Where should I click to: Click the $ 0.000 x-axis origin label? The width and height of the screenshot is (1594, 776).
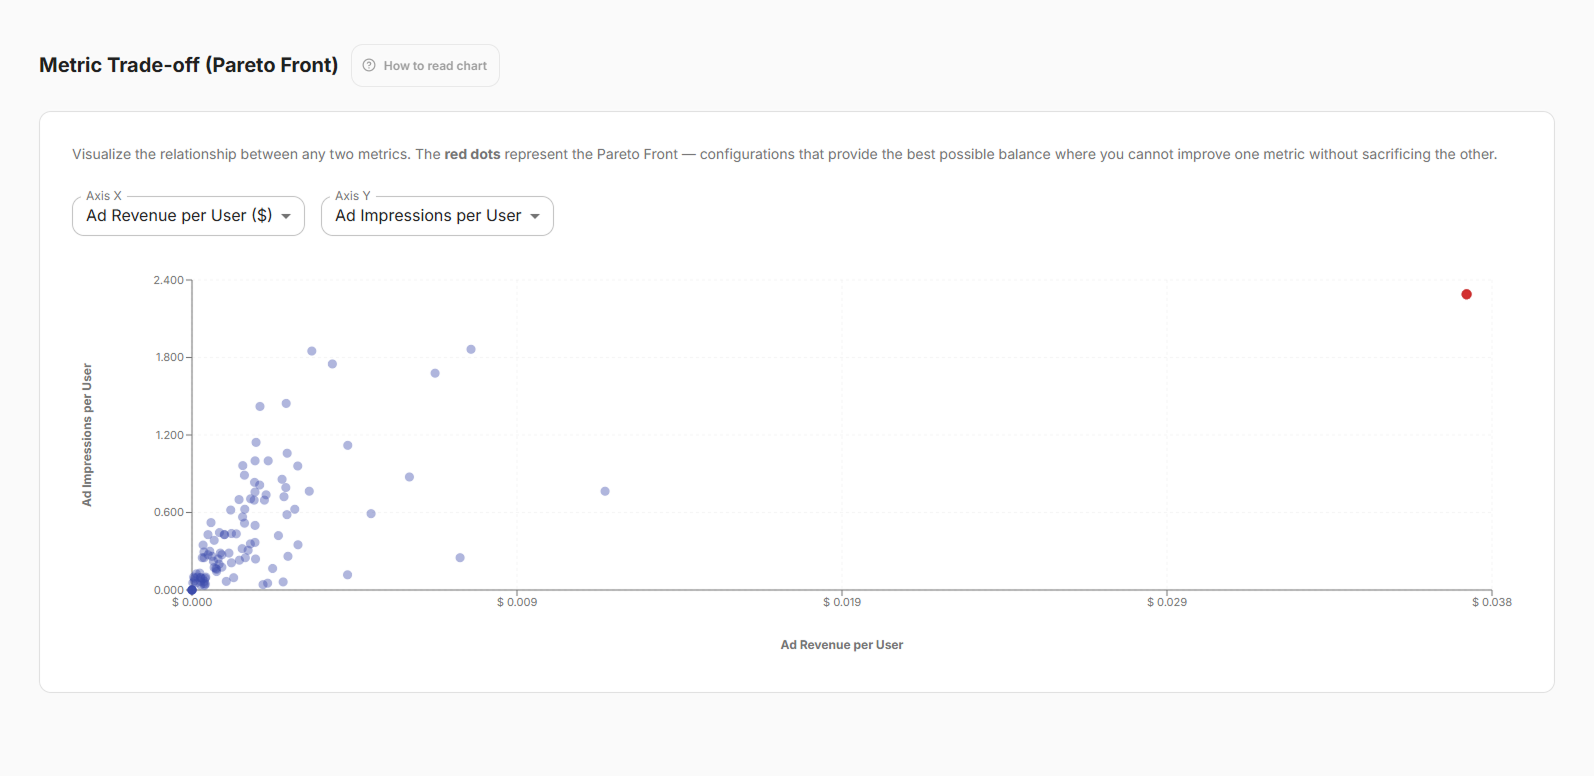(x=192, y=602)
